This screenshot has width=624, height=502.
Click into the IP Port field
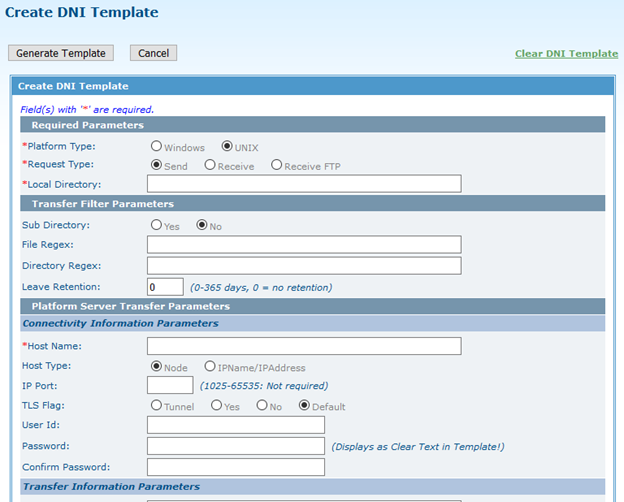click(170, 385)
